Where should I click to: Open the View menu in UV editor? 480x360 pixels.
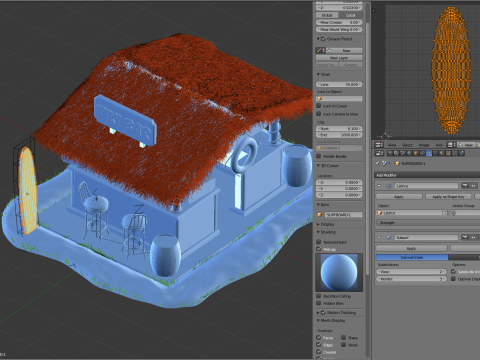[x=392, y=145]
